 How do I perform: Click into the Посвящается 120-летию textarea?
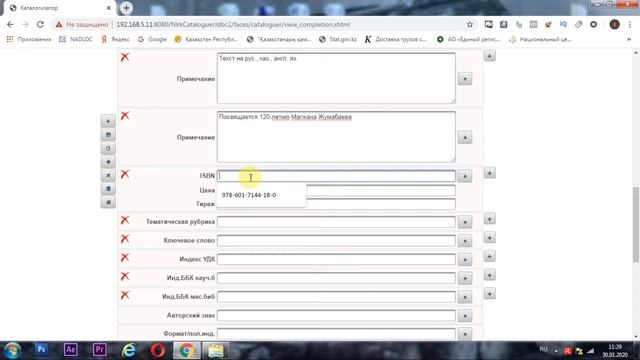click(336, 137)
